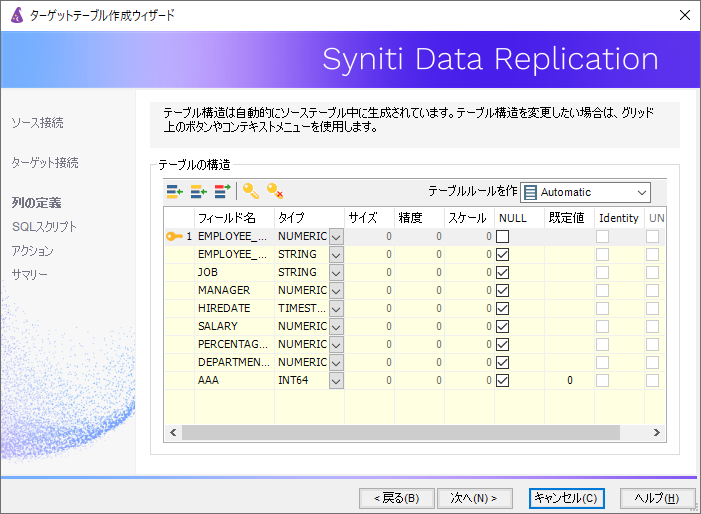Open type dropdown for EMPLOYEE_ STRING row
This screenshot has height=514, width=701.
point(336,255)
